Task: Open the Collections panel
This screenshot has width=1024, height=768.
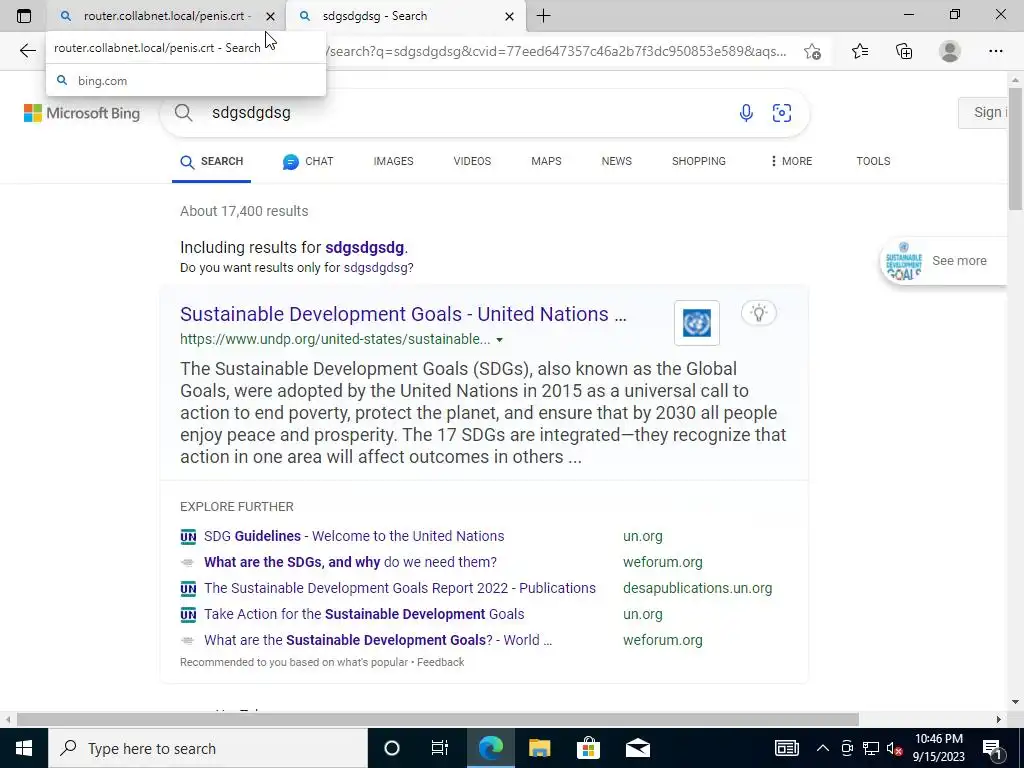Action: coord(904,51)
